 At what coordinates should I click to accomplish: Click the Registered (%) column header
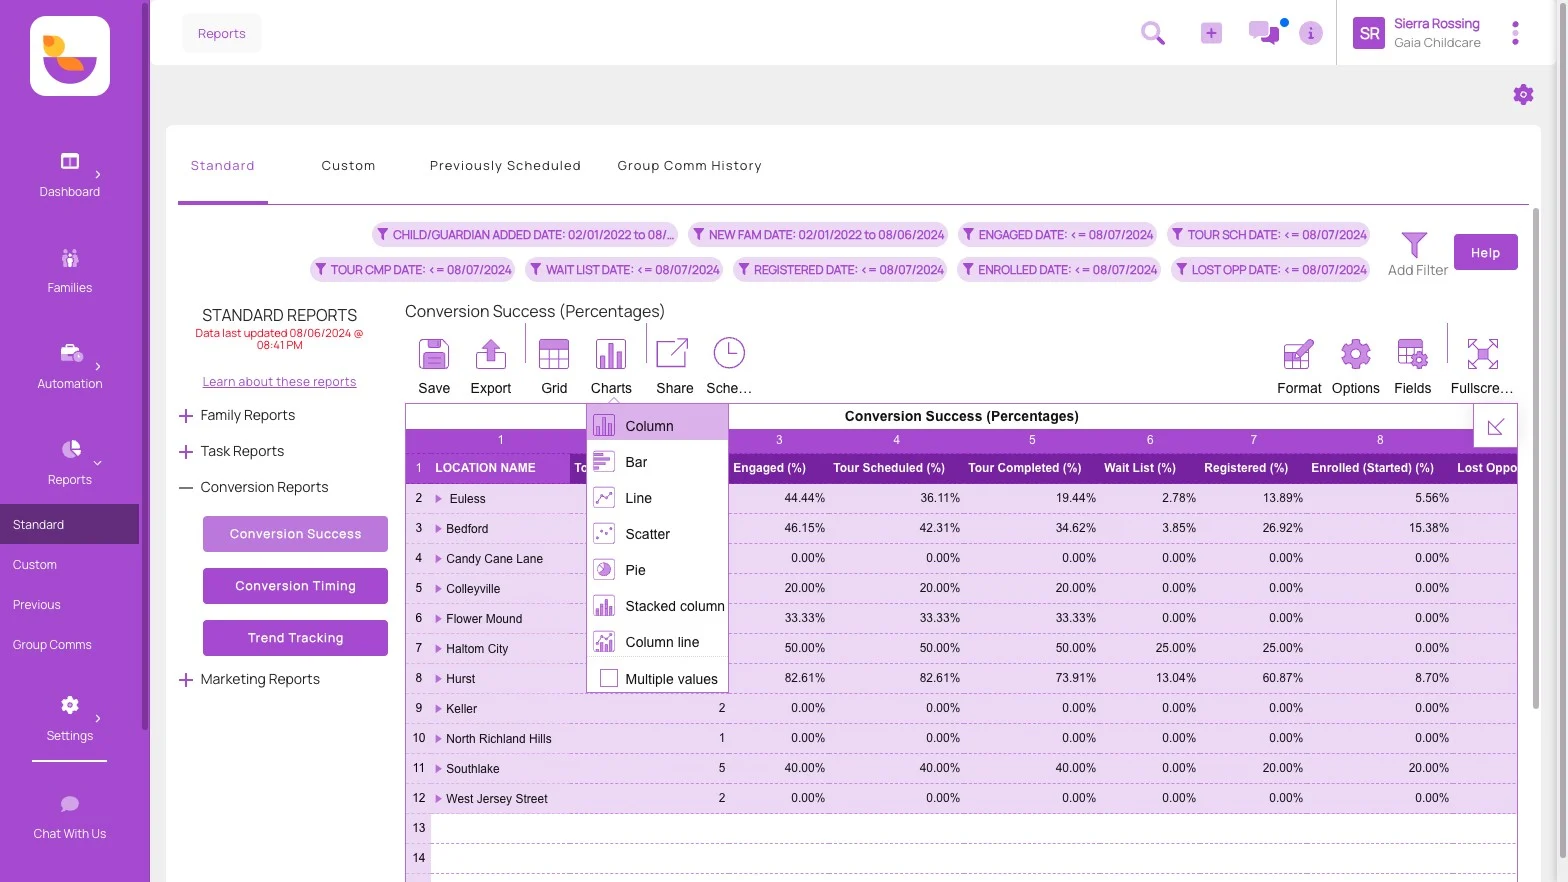pyautogui.click(x=1245, y=468)
